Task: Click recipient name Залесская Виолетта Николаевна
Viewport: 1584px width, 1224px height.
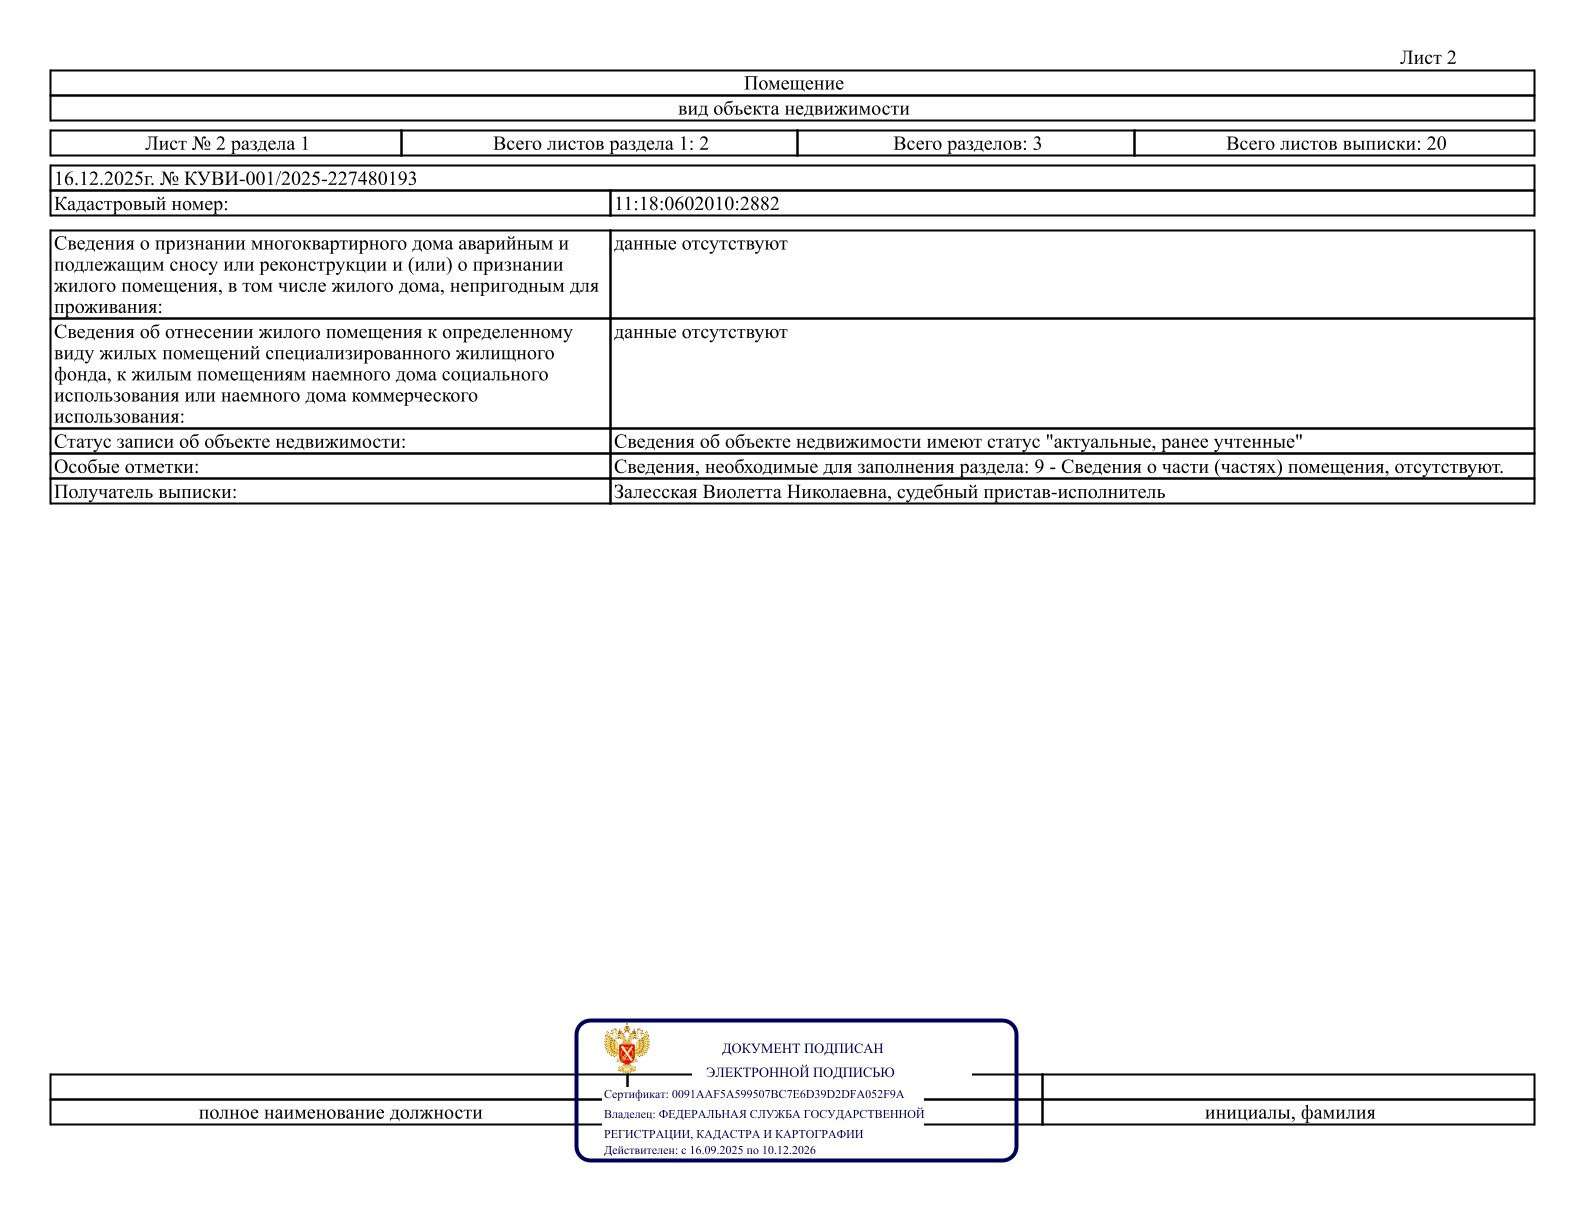Action: coord(751,492)
